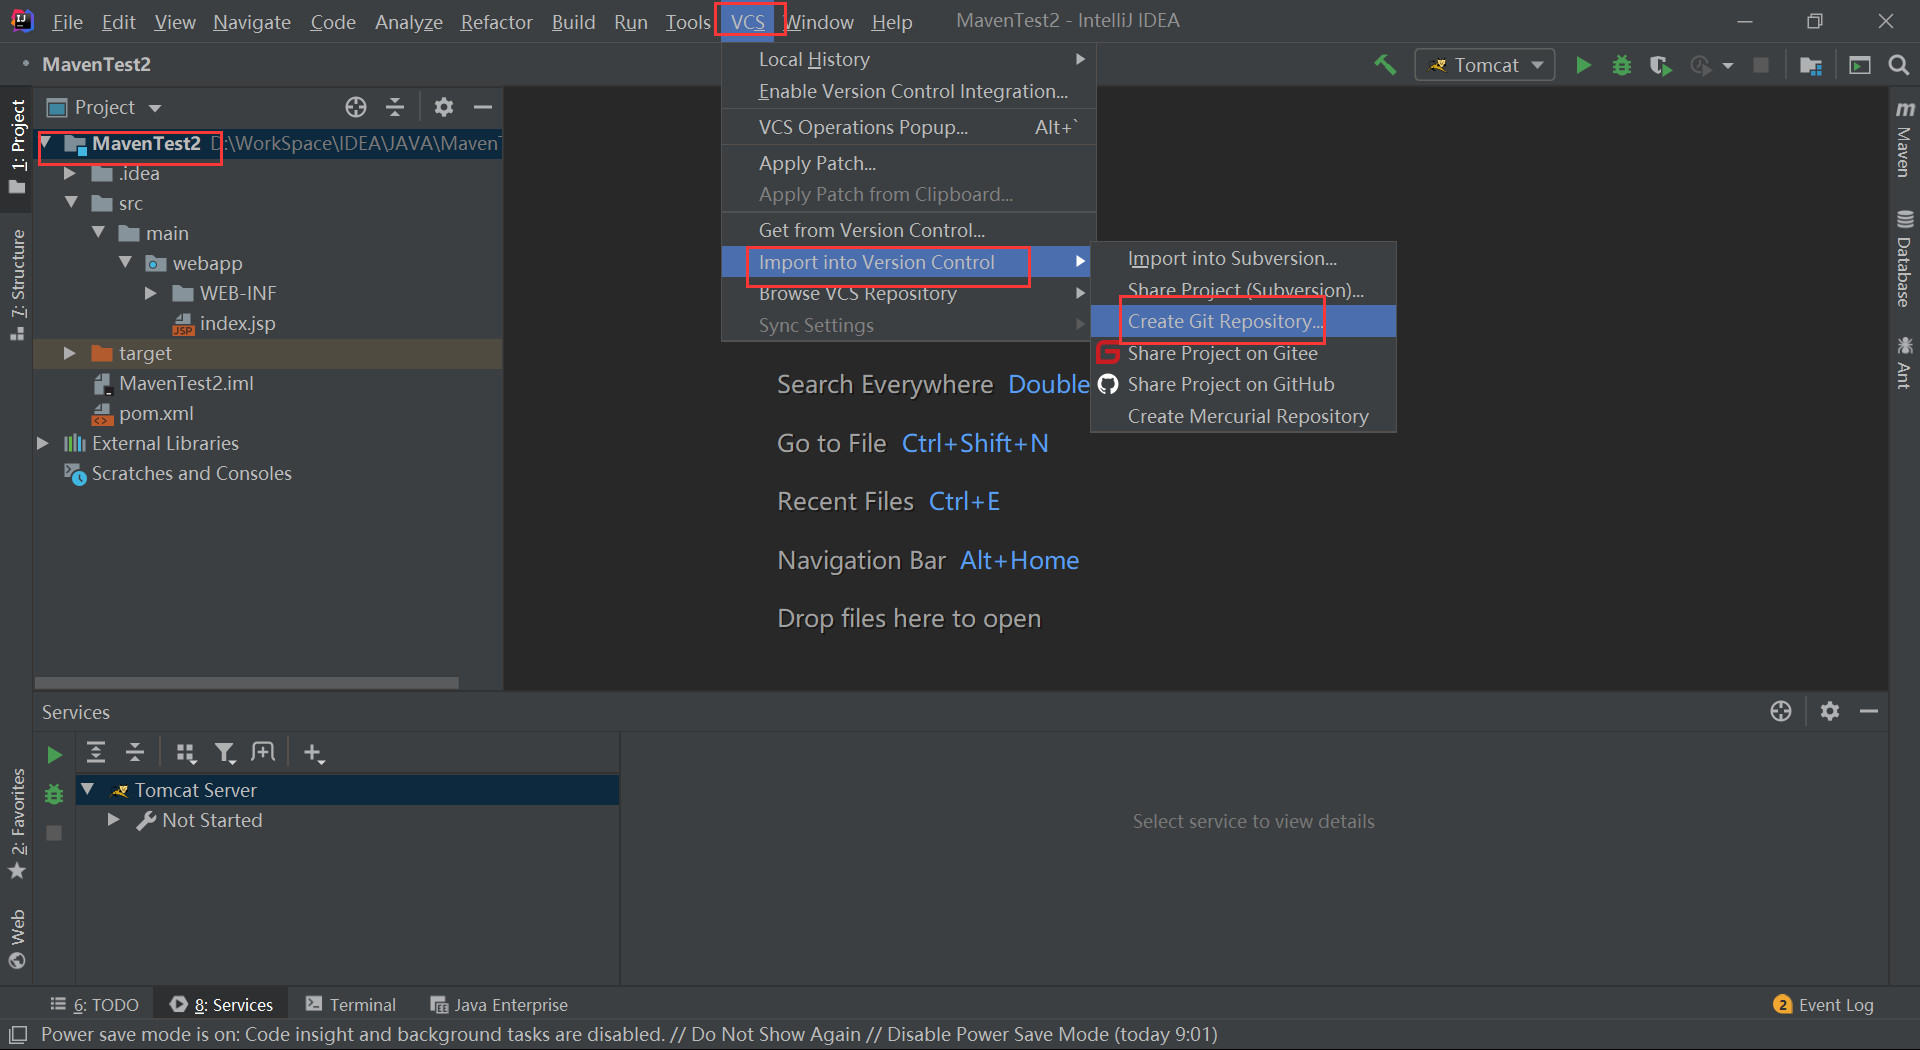Run the selected service in Services

[55, 755]
